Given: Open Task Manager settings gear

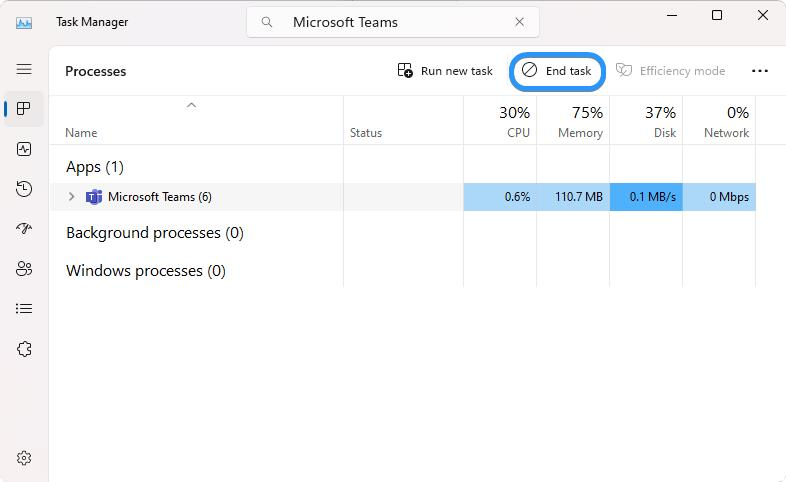Looking at the screenshot, I should pyautogui.click(x=24, y=458).
